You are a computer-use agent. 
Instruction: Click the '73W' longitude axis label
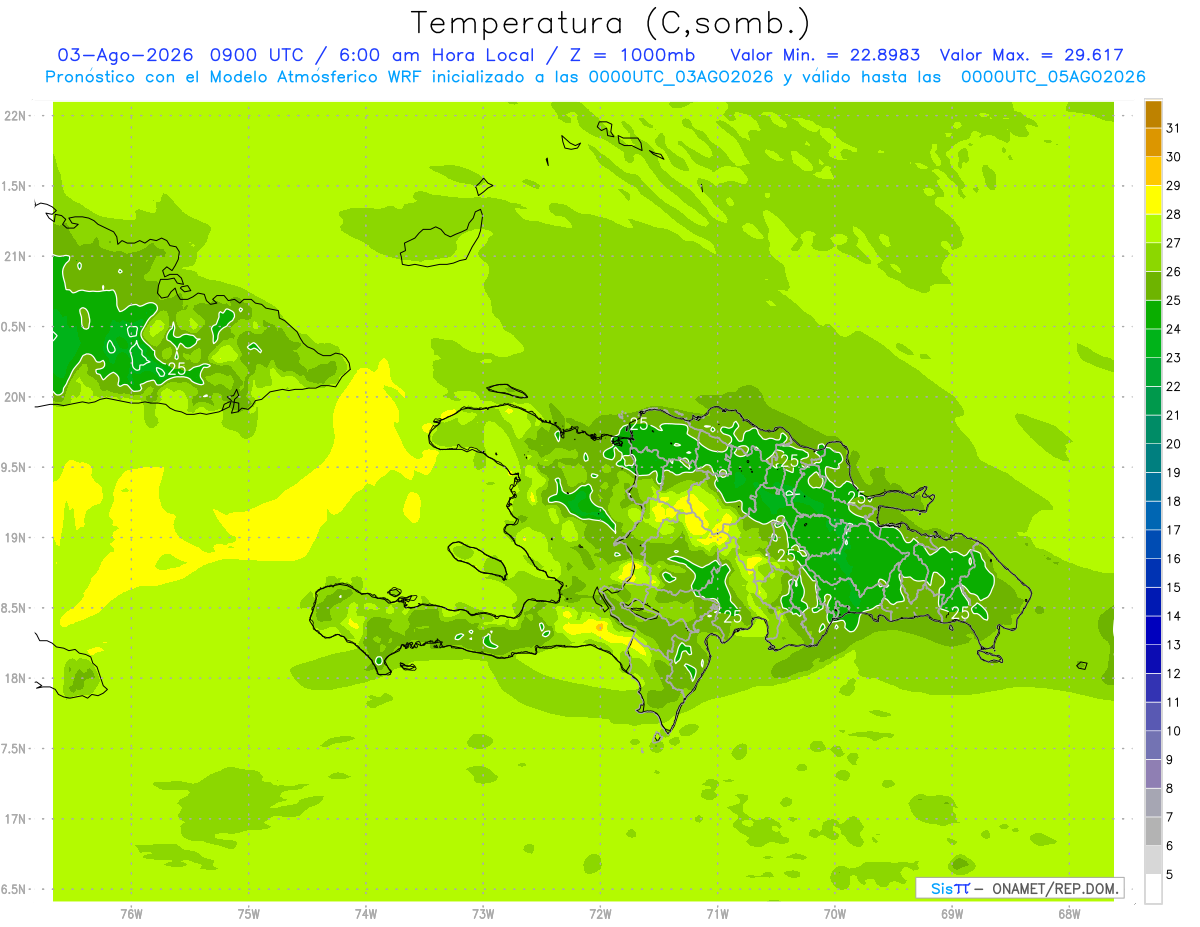[x=483, y=914]
